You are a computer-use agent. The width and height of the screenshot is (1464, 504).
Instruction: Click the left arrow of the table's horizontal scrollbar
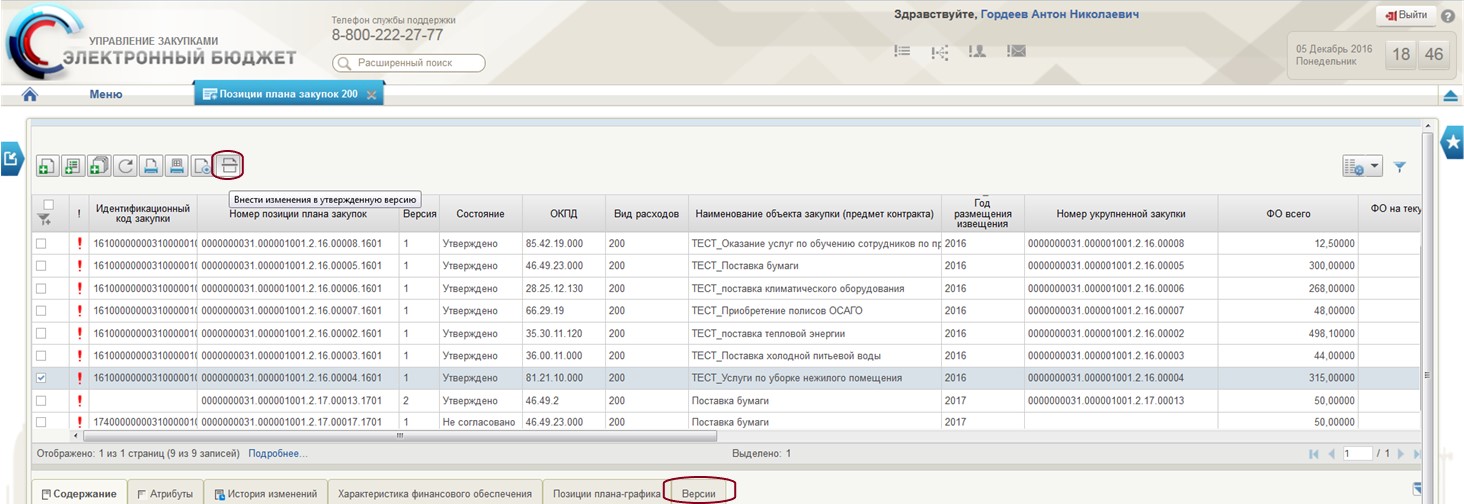76,436
